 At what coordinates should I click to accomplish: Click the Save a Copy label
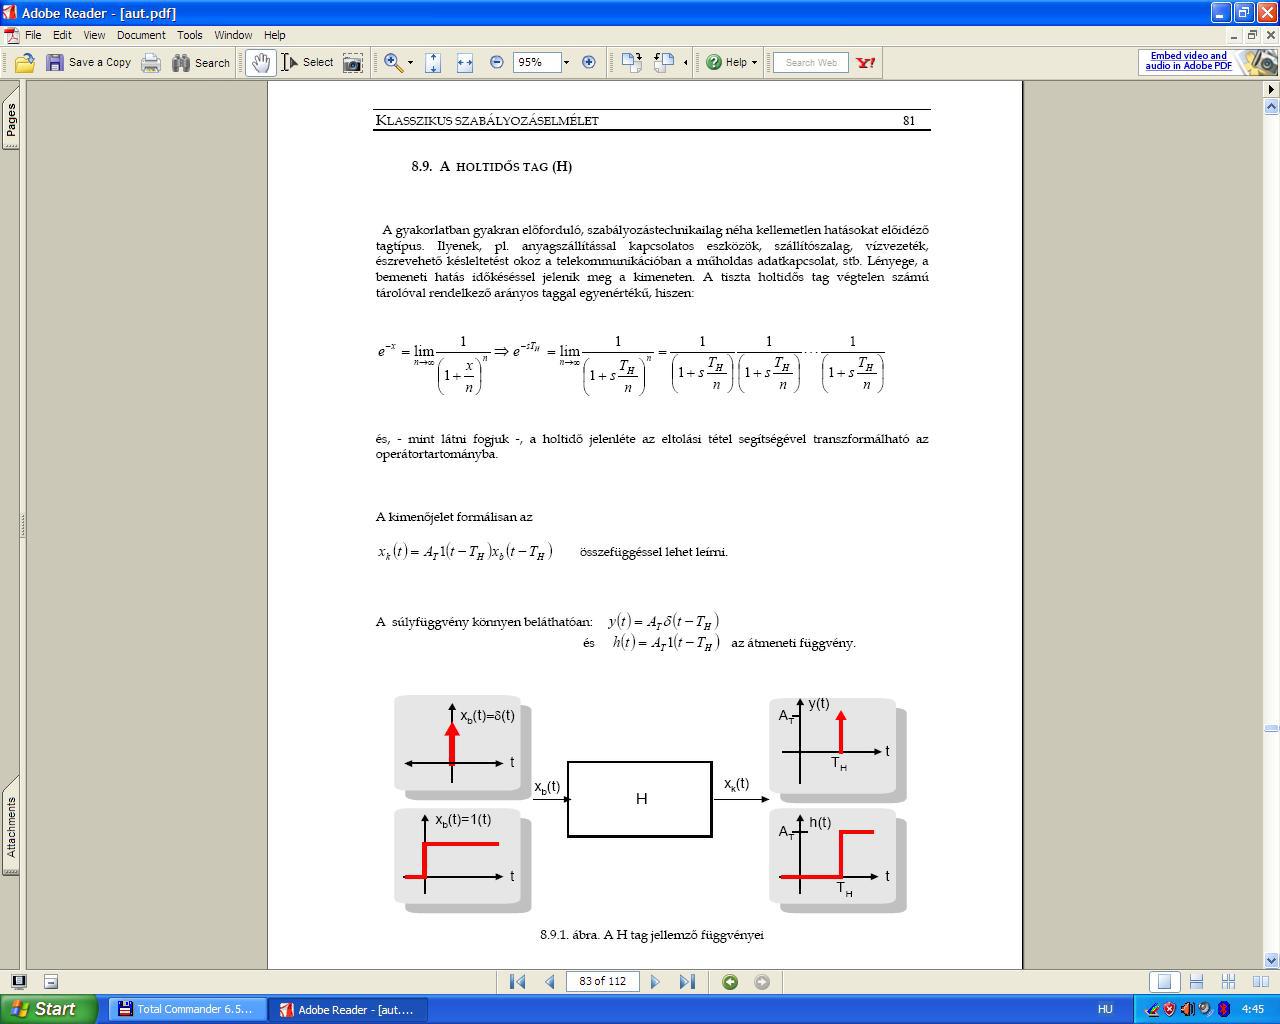[100, 62]
